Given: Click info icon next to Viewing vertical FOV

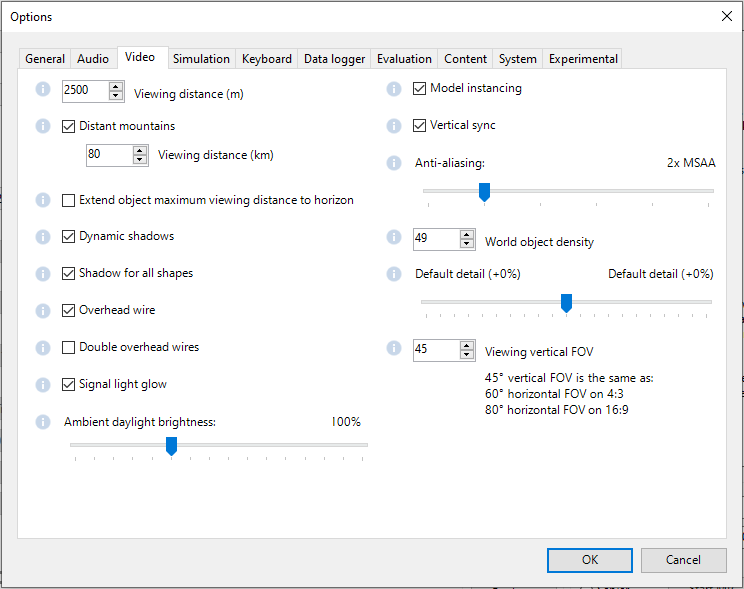Looking at the screenshot, I should 394,348.
